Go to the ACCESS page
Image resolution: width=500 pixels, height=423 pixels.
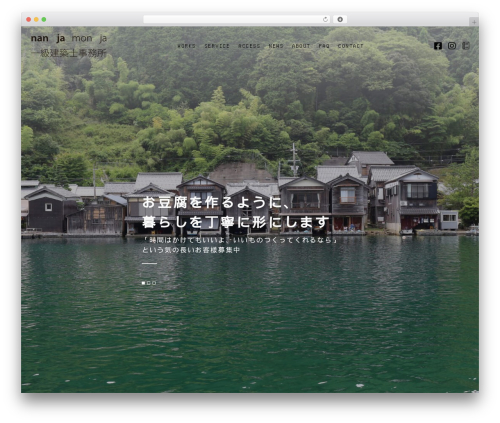coord(249,46)
